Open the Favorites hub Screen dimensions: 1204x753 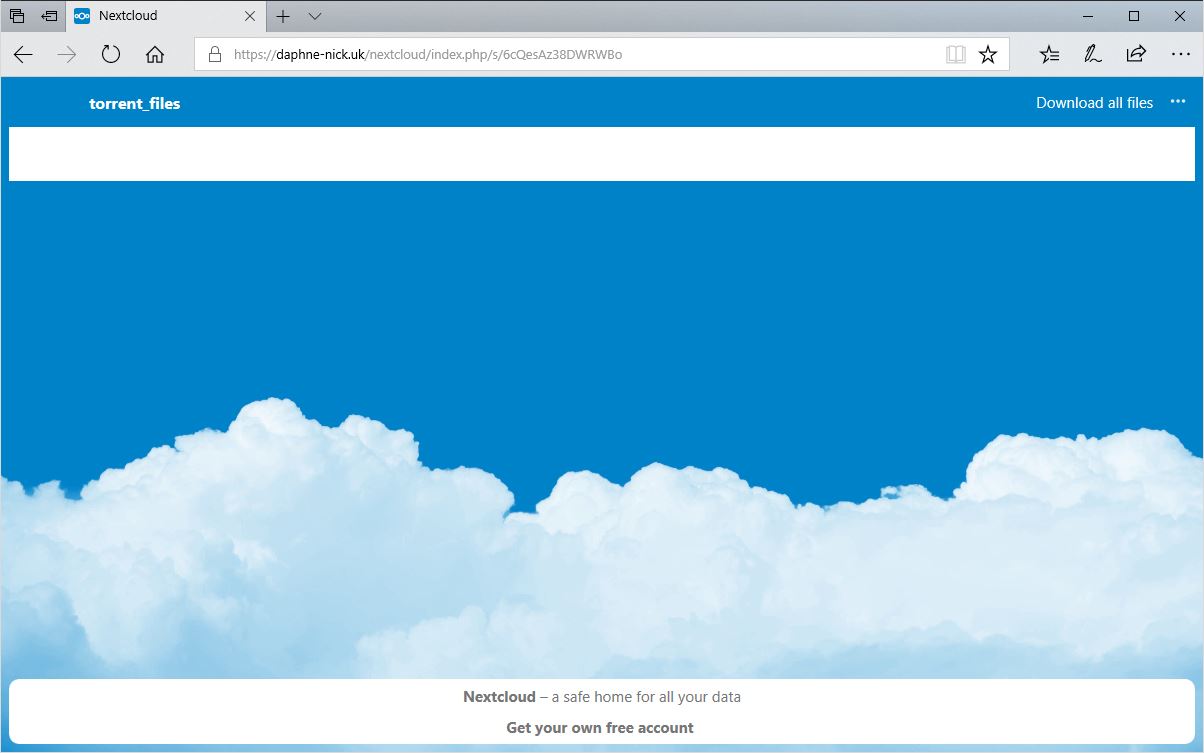(1049, 55)
